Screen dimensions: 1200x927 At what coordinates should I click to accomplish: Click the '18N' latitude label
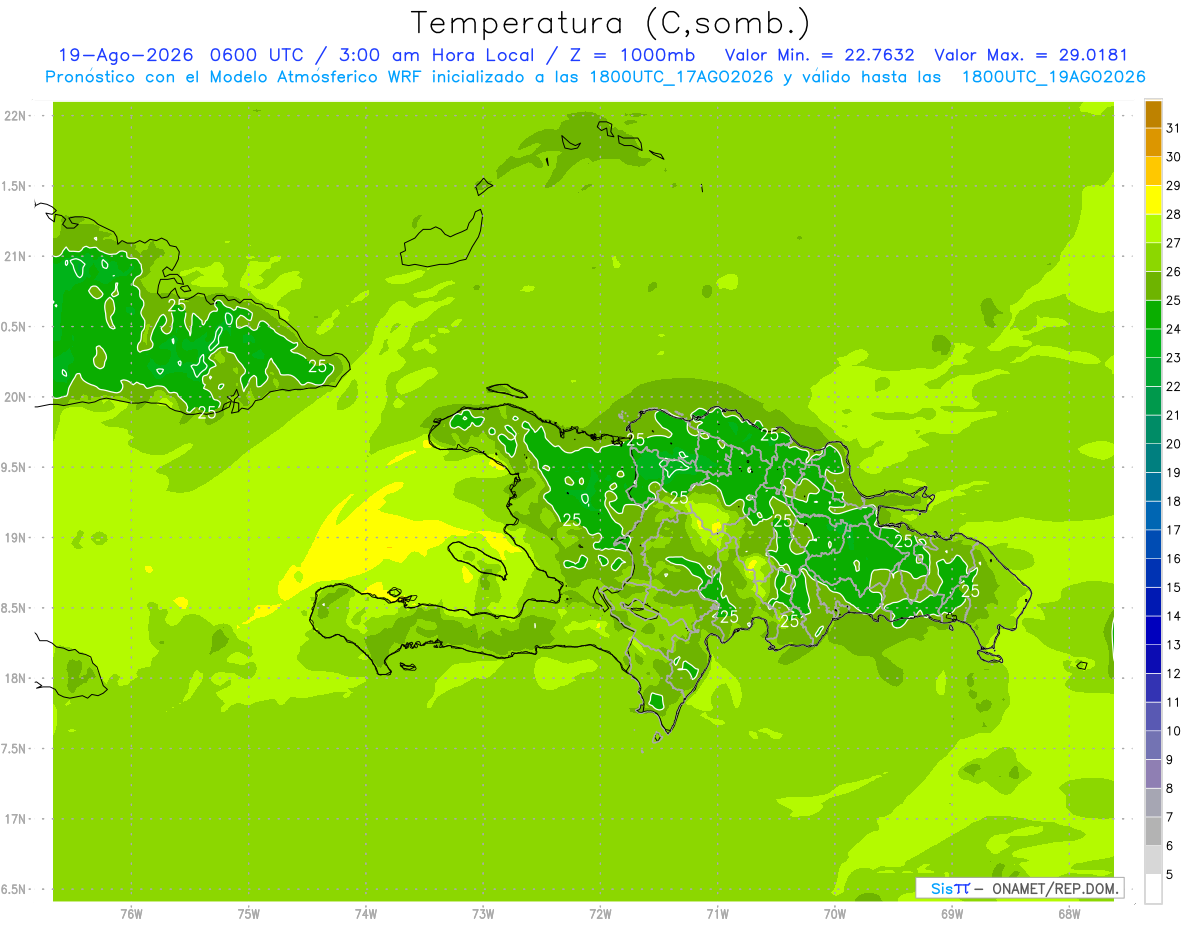pos(14,678)
